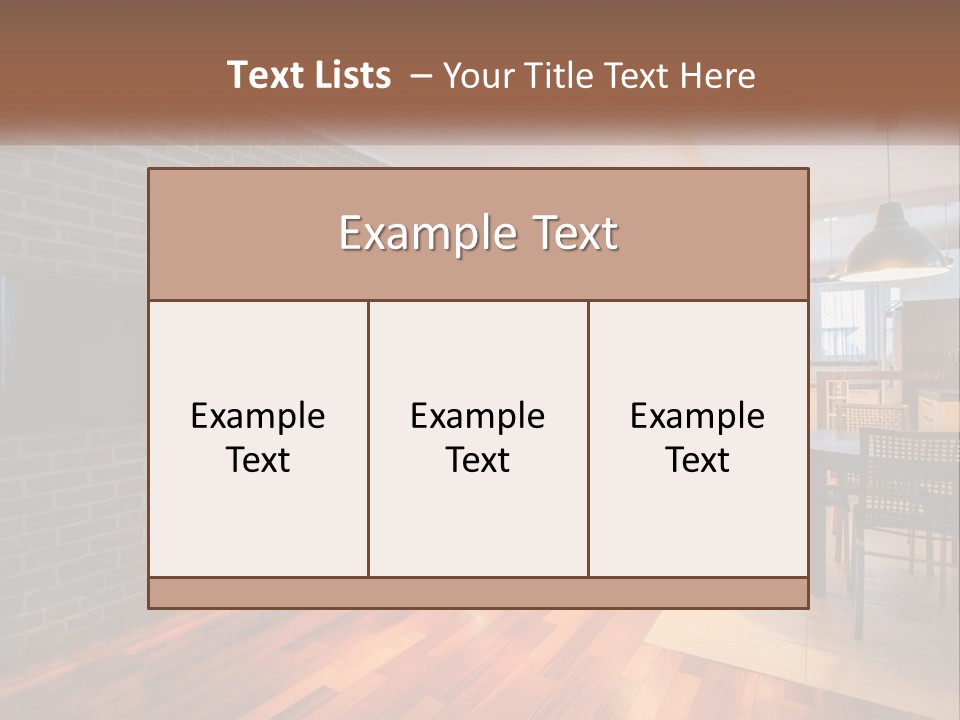960x720 pixels.
Task: Select the large "Example Text" header box
Action: click(478, 234)
